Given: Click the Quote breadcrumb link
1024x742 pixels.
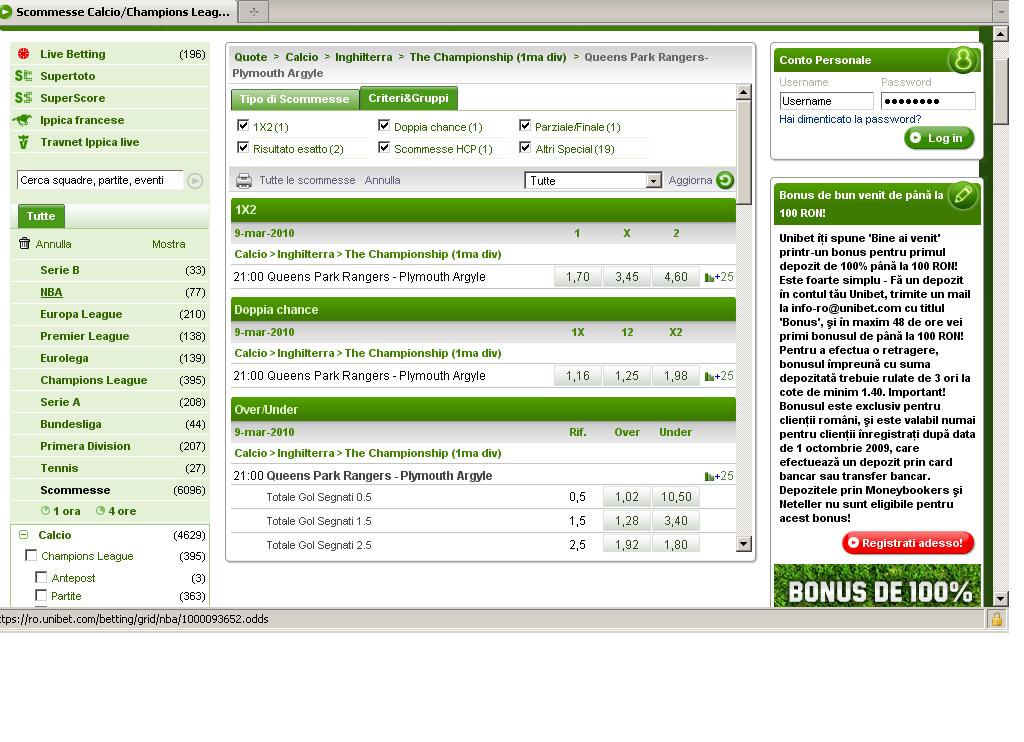Looking at the screenshot, I should click(251, 57).
